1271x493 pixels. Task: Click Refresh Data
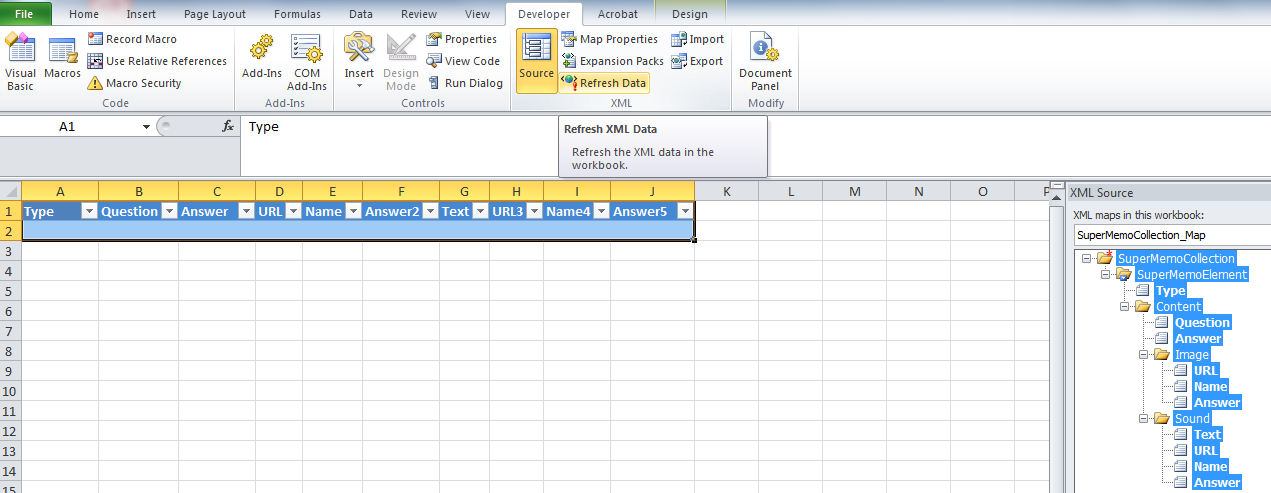click(604, 83)
